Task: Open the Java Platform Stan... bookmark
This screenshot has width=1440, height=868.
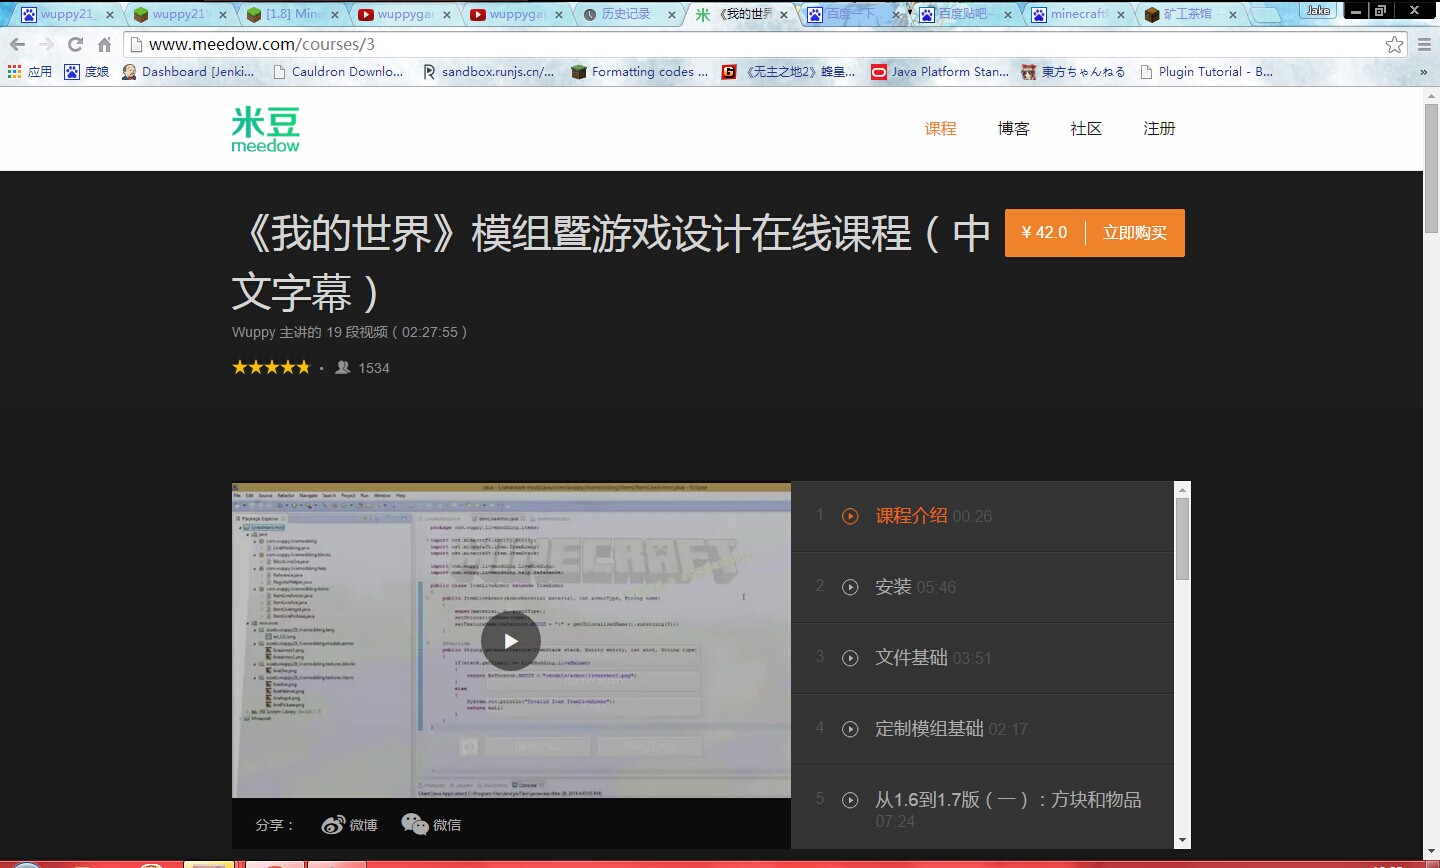Action: pyautogui.click(x=940, y=72)
